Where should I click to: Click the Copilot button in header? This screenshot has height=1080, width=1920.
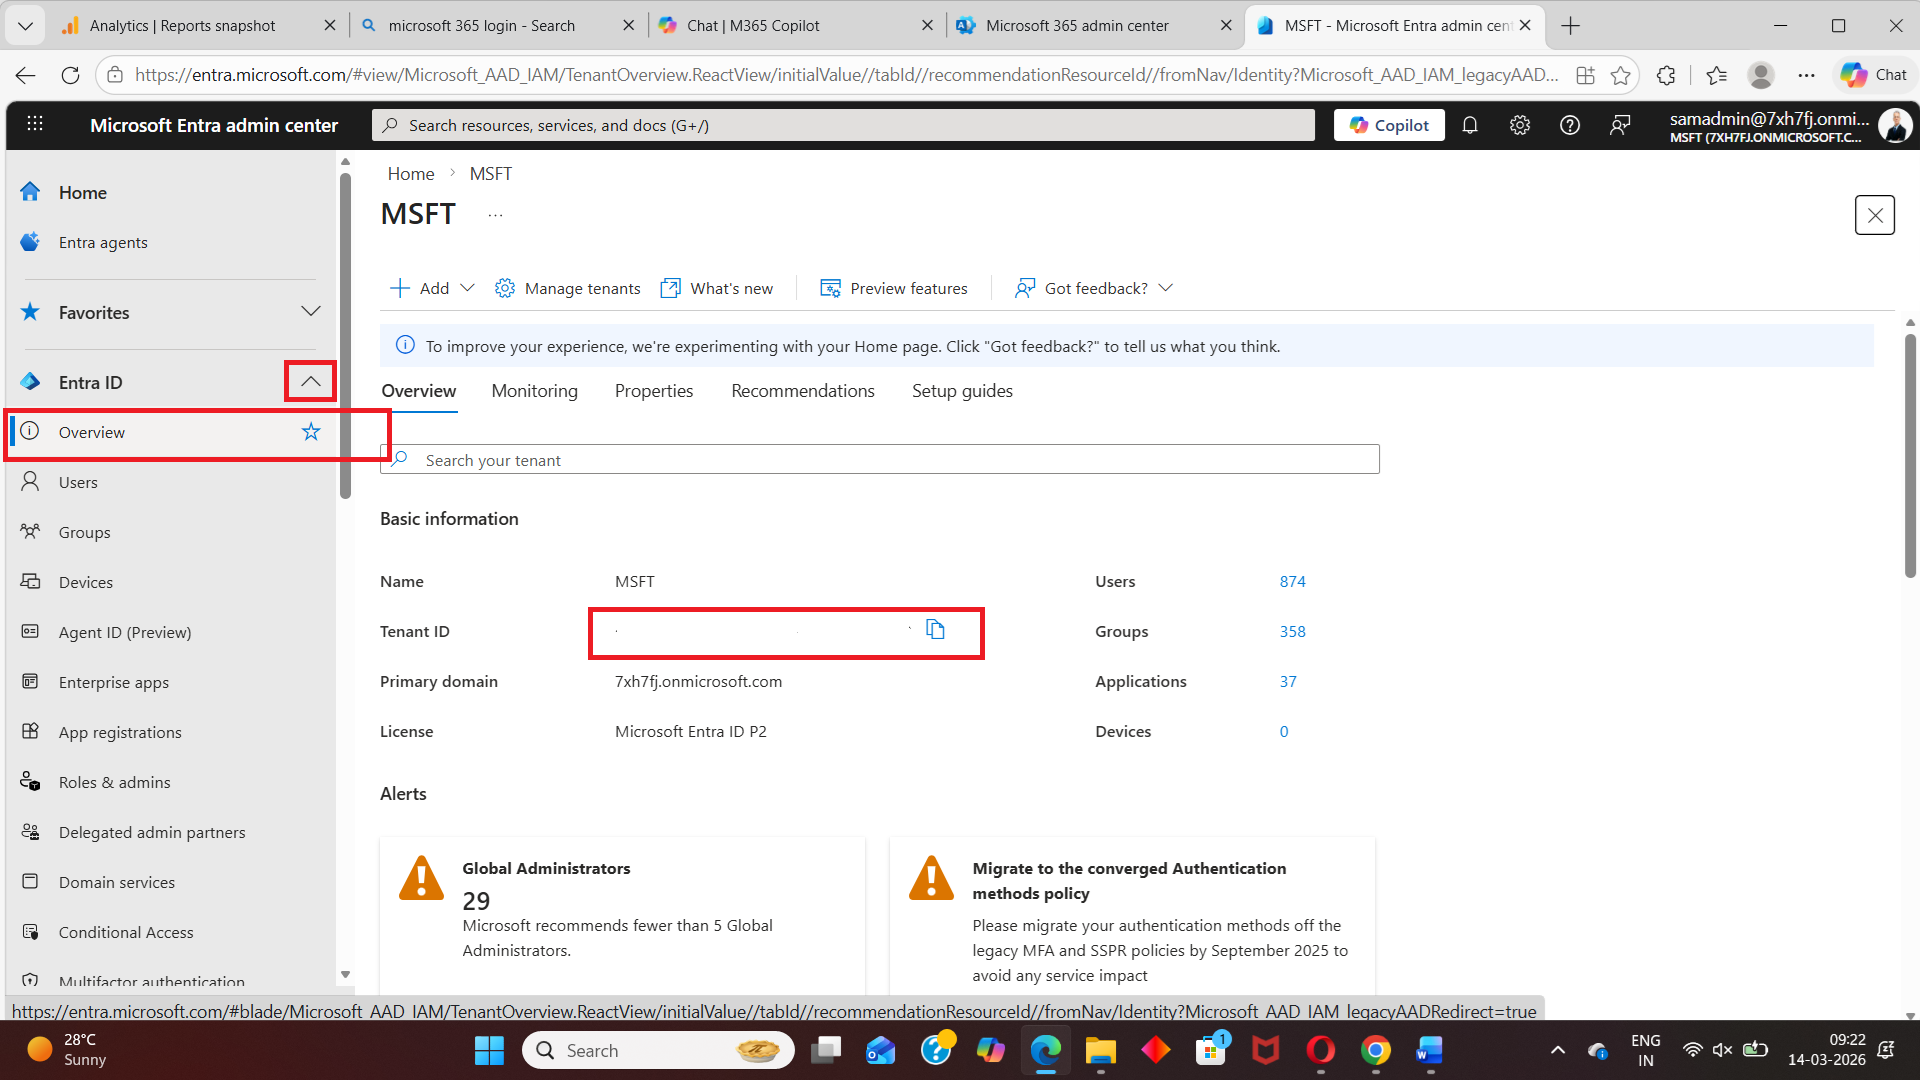tap(1389, 125)
